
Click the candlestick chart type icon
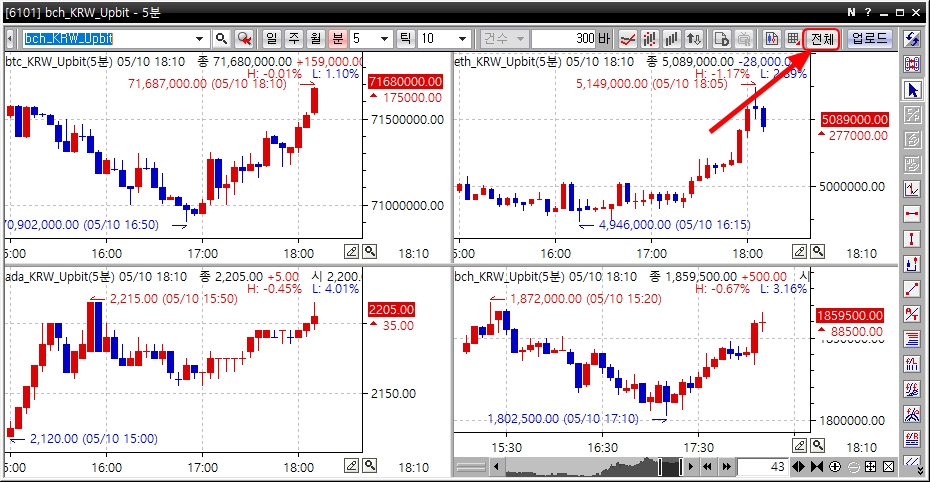(x=650, y=39)
